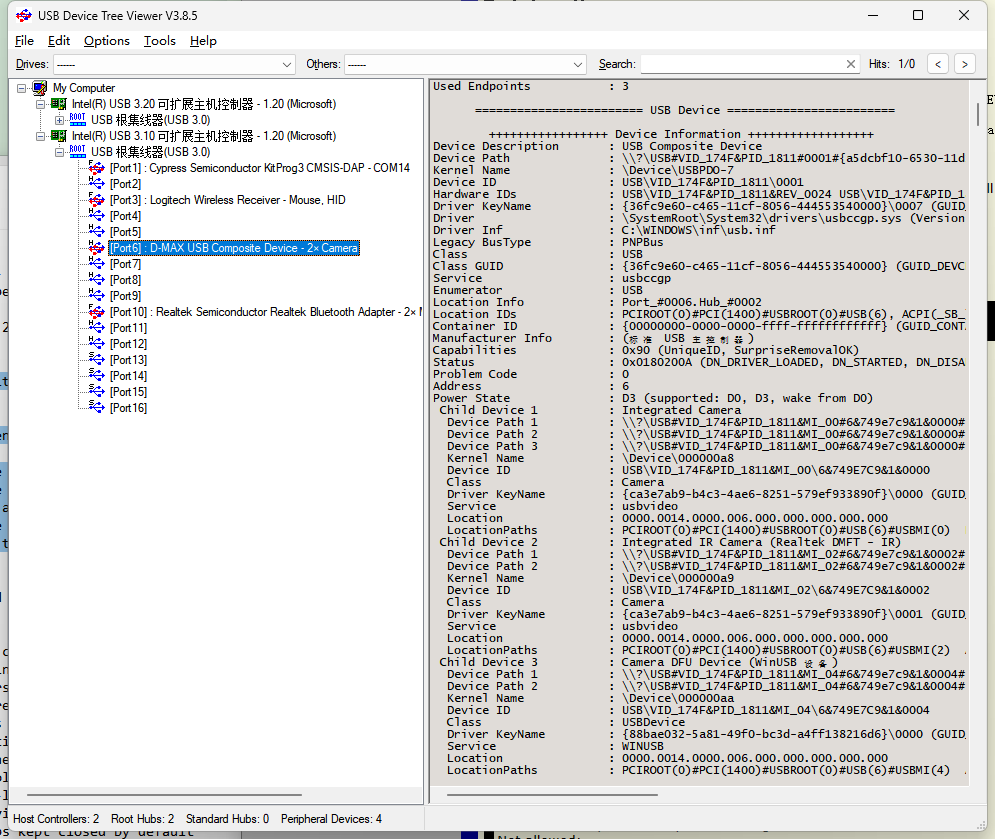This screenshot has height=839, width=995.
Task: Open the Tools menu
Action: click(x=159, y=41)
